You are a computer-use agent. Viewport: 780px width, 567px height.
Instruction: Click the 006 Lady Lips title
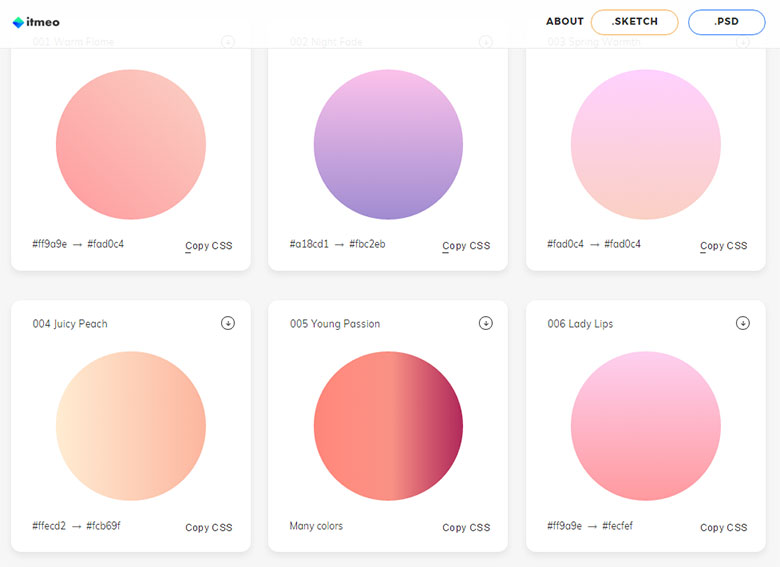[580, 324]
